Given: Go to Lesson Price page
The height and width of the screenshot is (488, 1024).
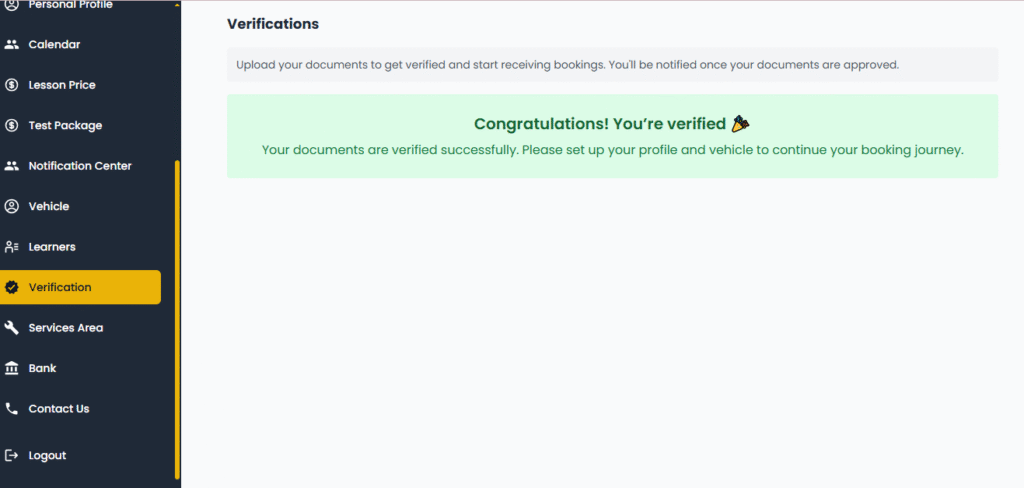Looking at the screenshot, I should pyautogui.click(x=62, y=85).
